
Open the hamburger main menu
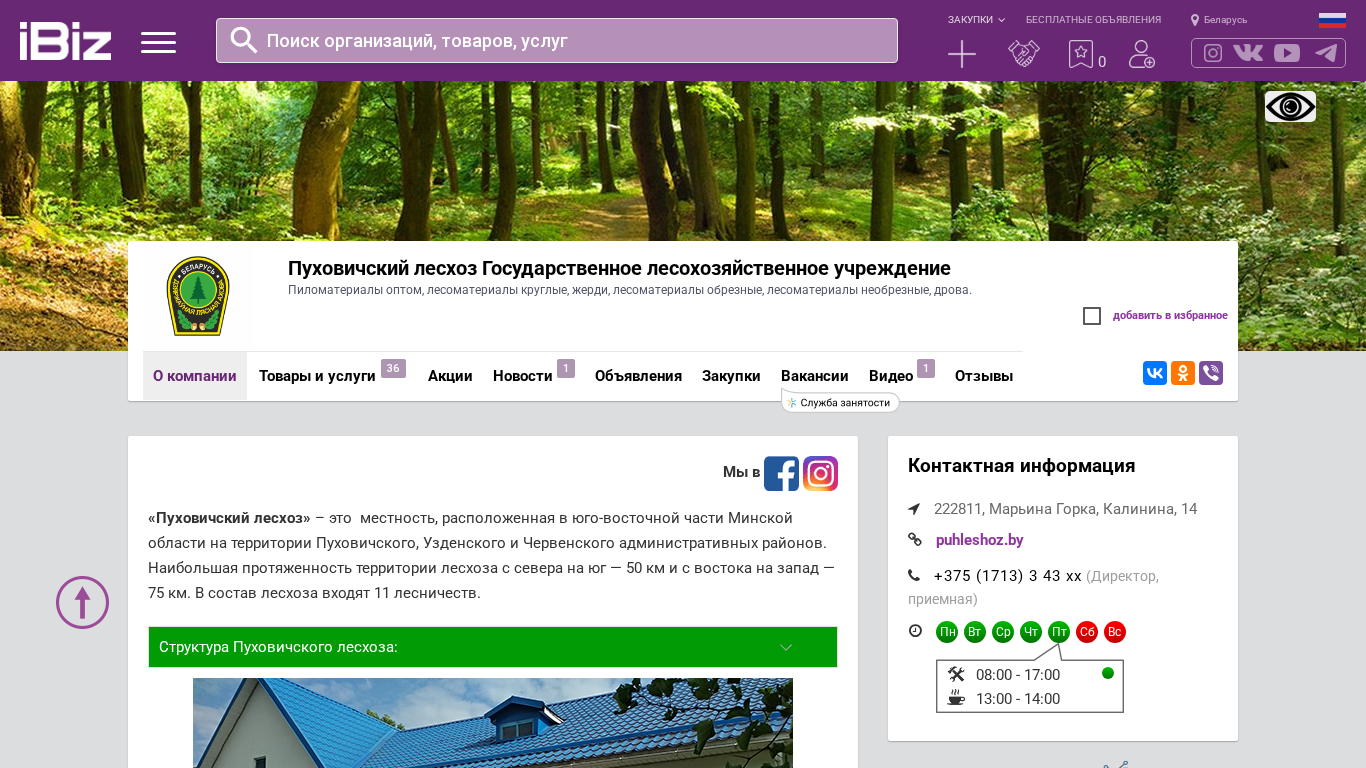coord(158,42)
